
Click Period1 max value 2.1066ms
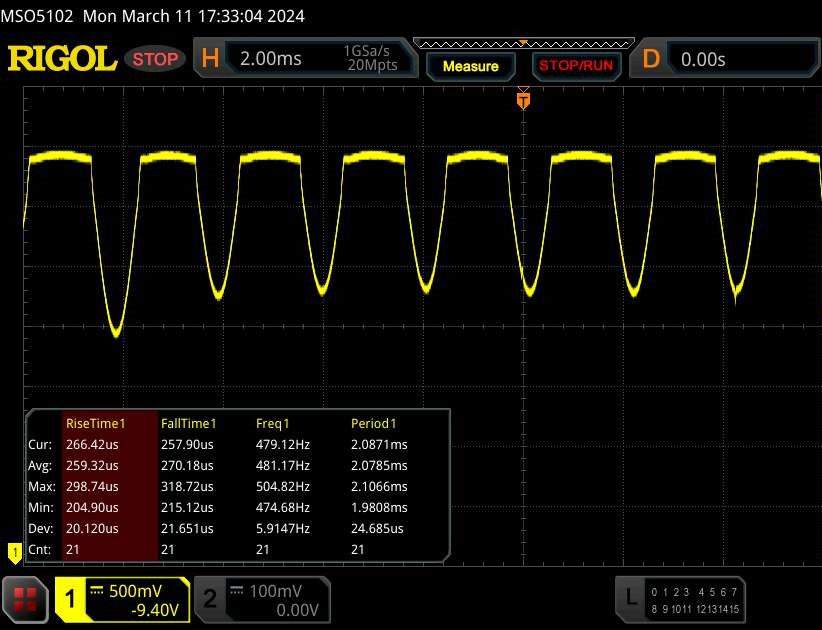click(379, 486)
